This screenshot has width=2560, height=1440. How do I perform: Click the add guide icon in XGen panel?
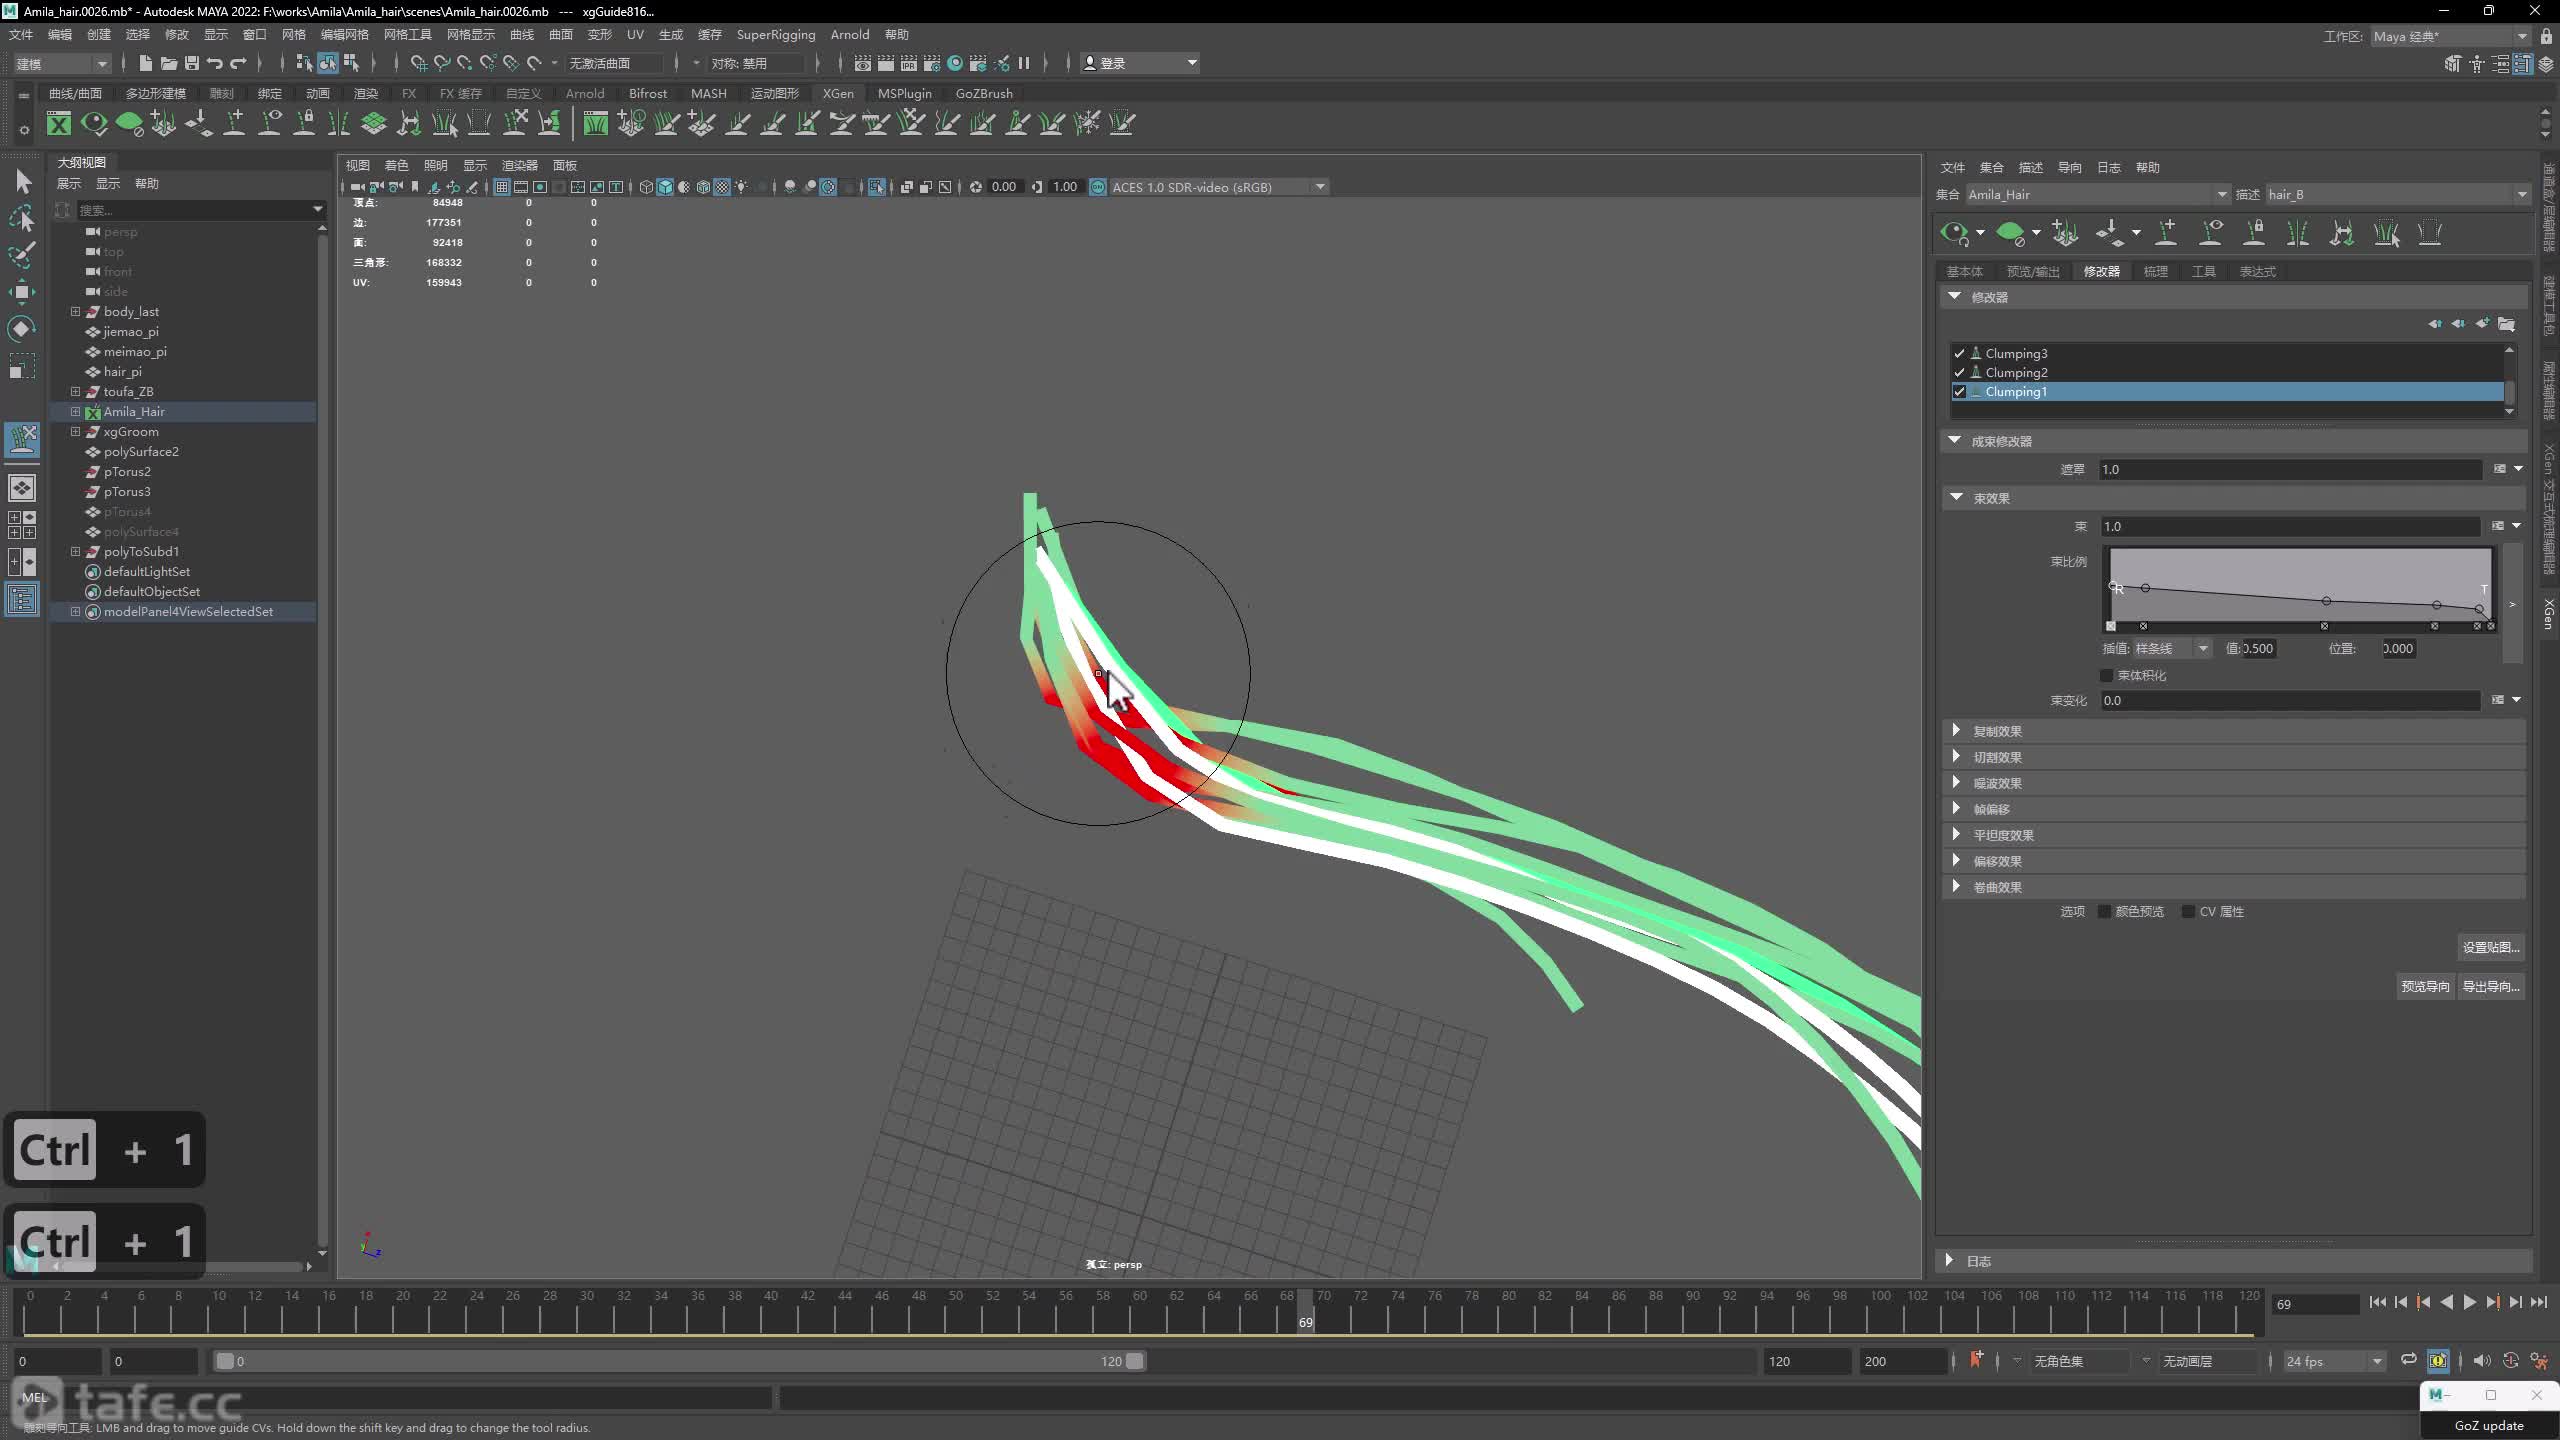tap(2166, 233)
